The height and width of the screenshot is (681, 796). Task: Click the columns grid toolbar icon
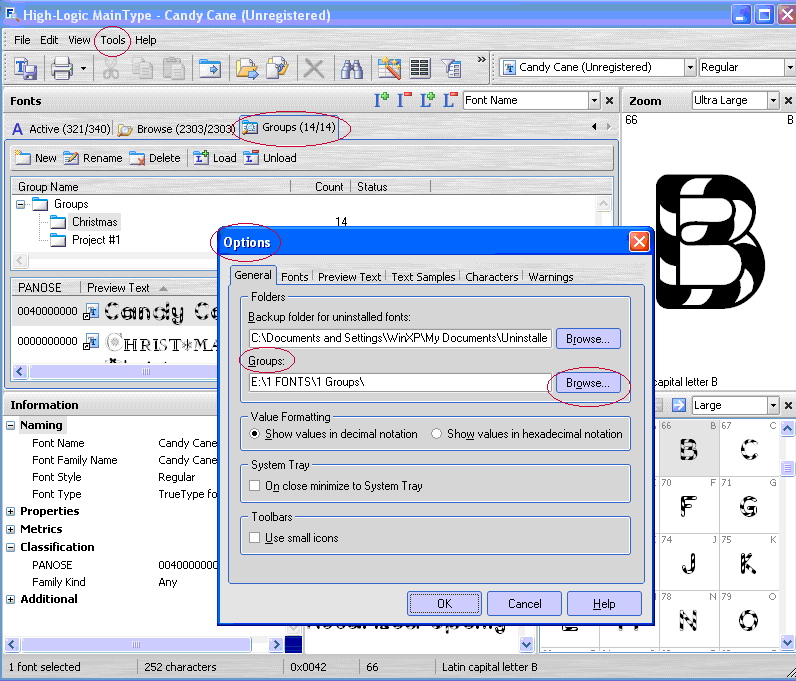[x=420, y=68]
